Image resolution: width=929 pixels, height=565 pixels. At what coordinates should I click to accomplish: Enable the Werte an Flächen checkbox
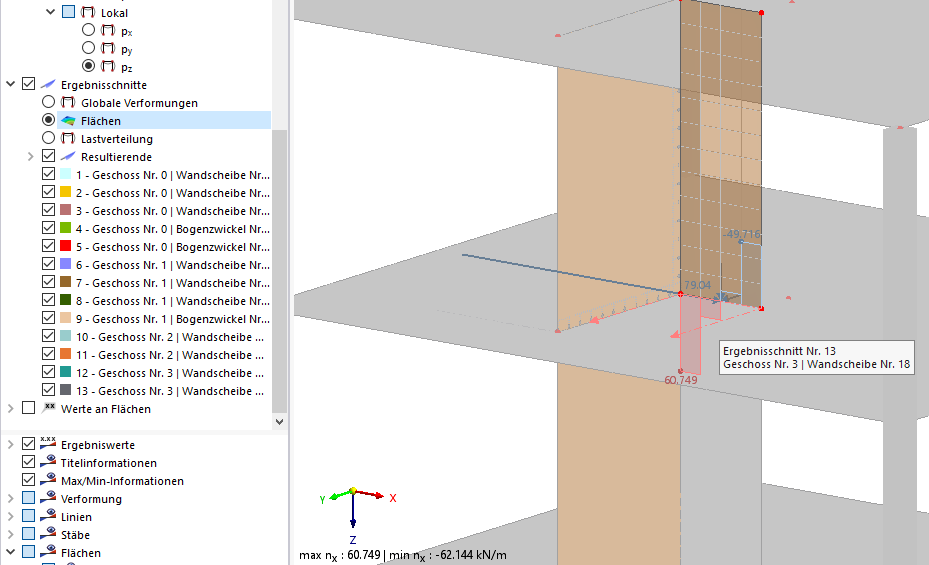click(x=28, y=408)
